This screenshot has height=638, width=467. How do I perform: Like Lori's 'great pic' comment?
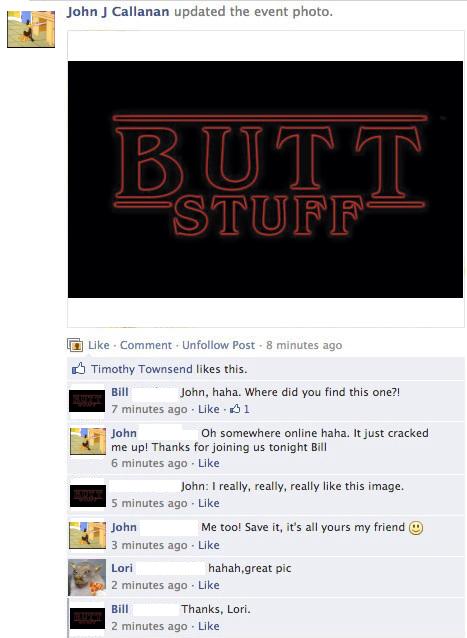coord(209,585)
